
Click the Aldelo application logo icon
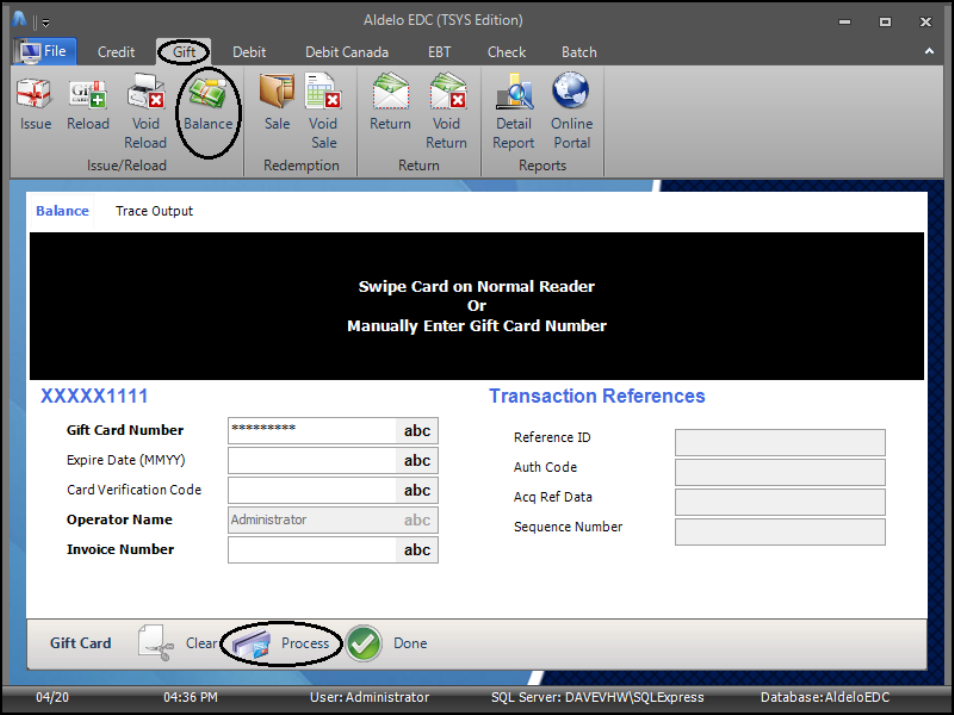click(x=19, y=20)
